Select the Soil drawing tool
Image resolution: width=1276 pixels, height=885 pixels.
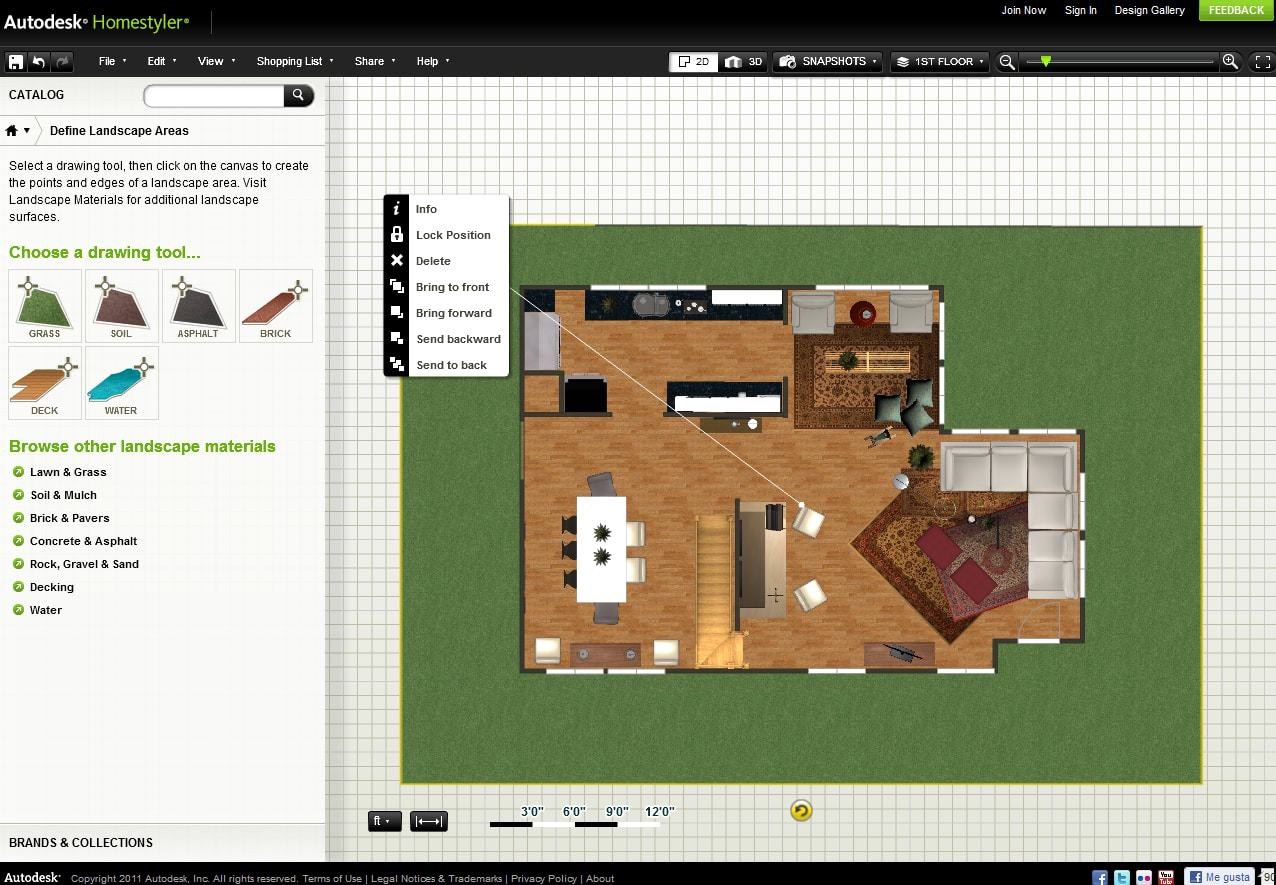[x=121, y=306]
